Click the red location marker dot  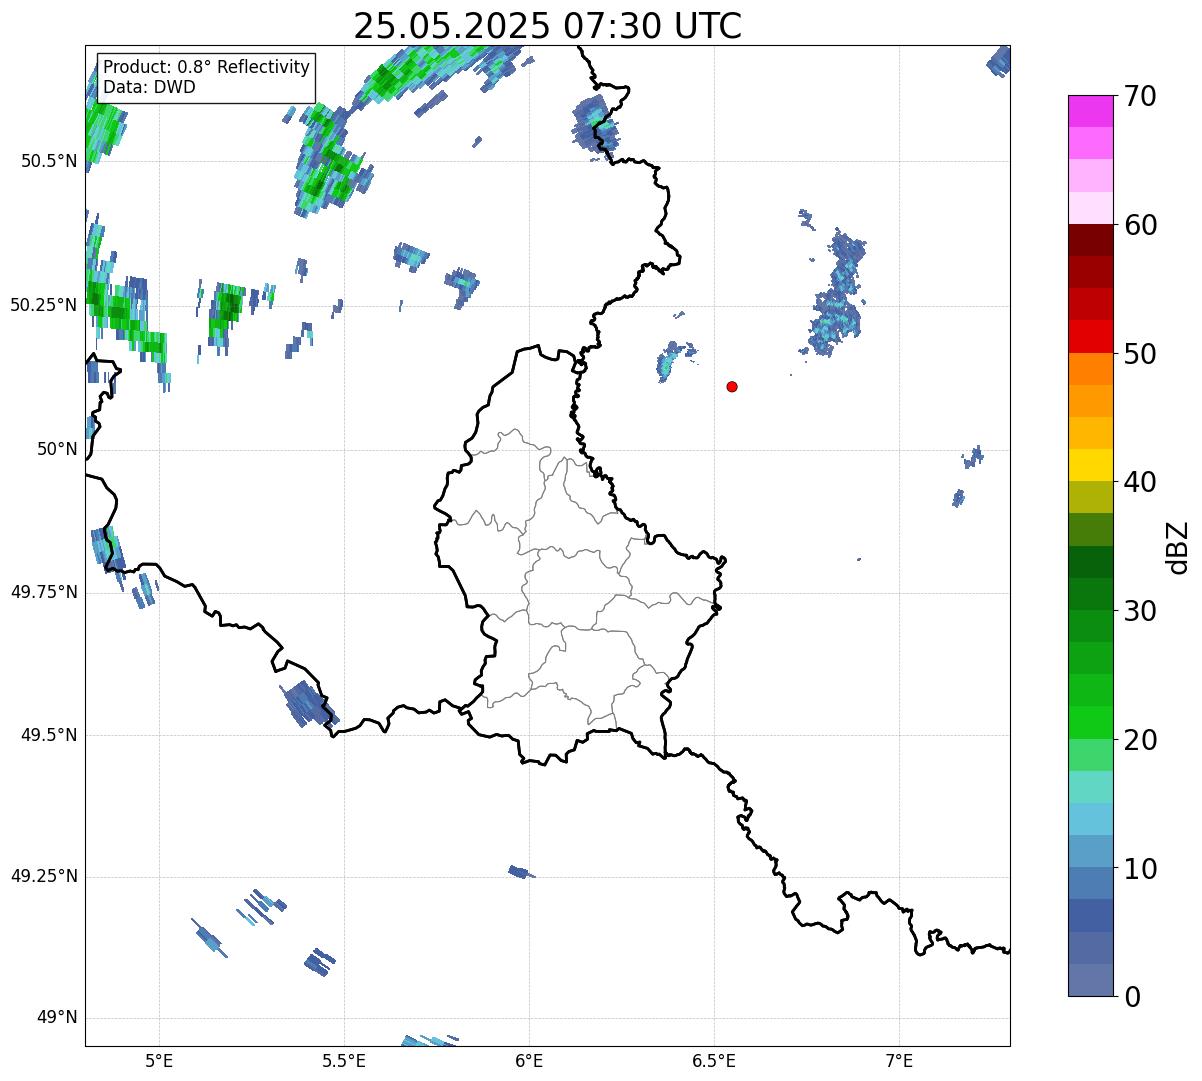point(732,386)
